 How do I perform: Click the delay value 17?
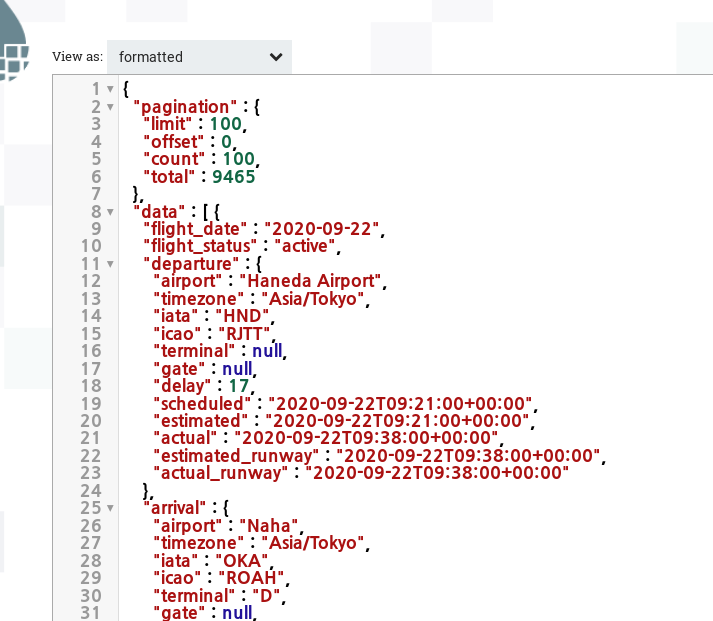pos(239,386)
